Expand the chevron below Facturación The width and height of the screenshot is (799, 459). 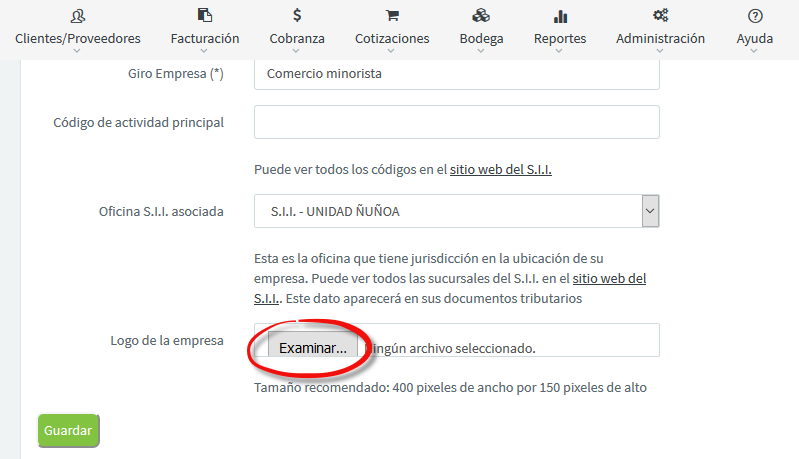204,52
